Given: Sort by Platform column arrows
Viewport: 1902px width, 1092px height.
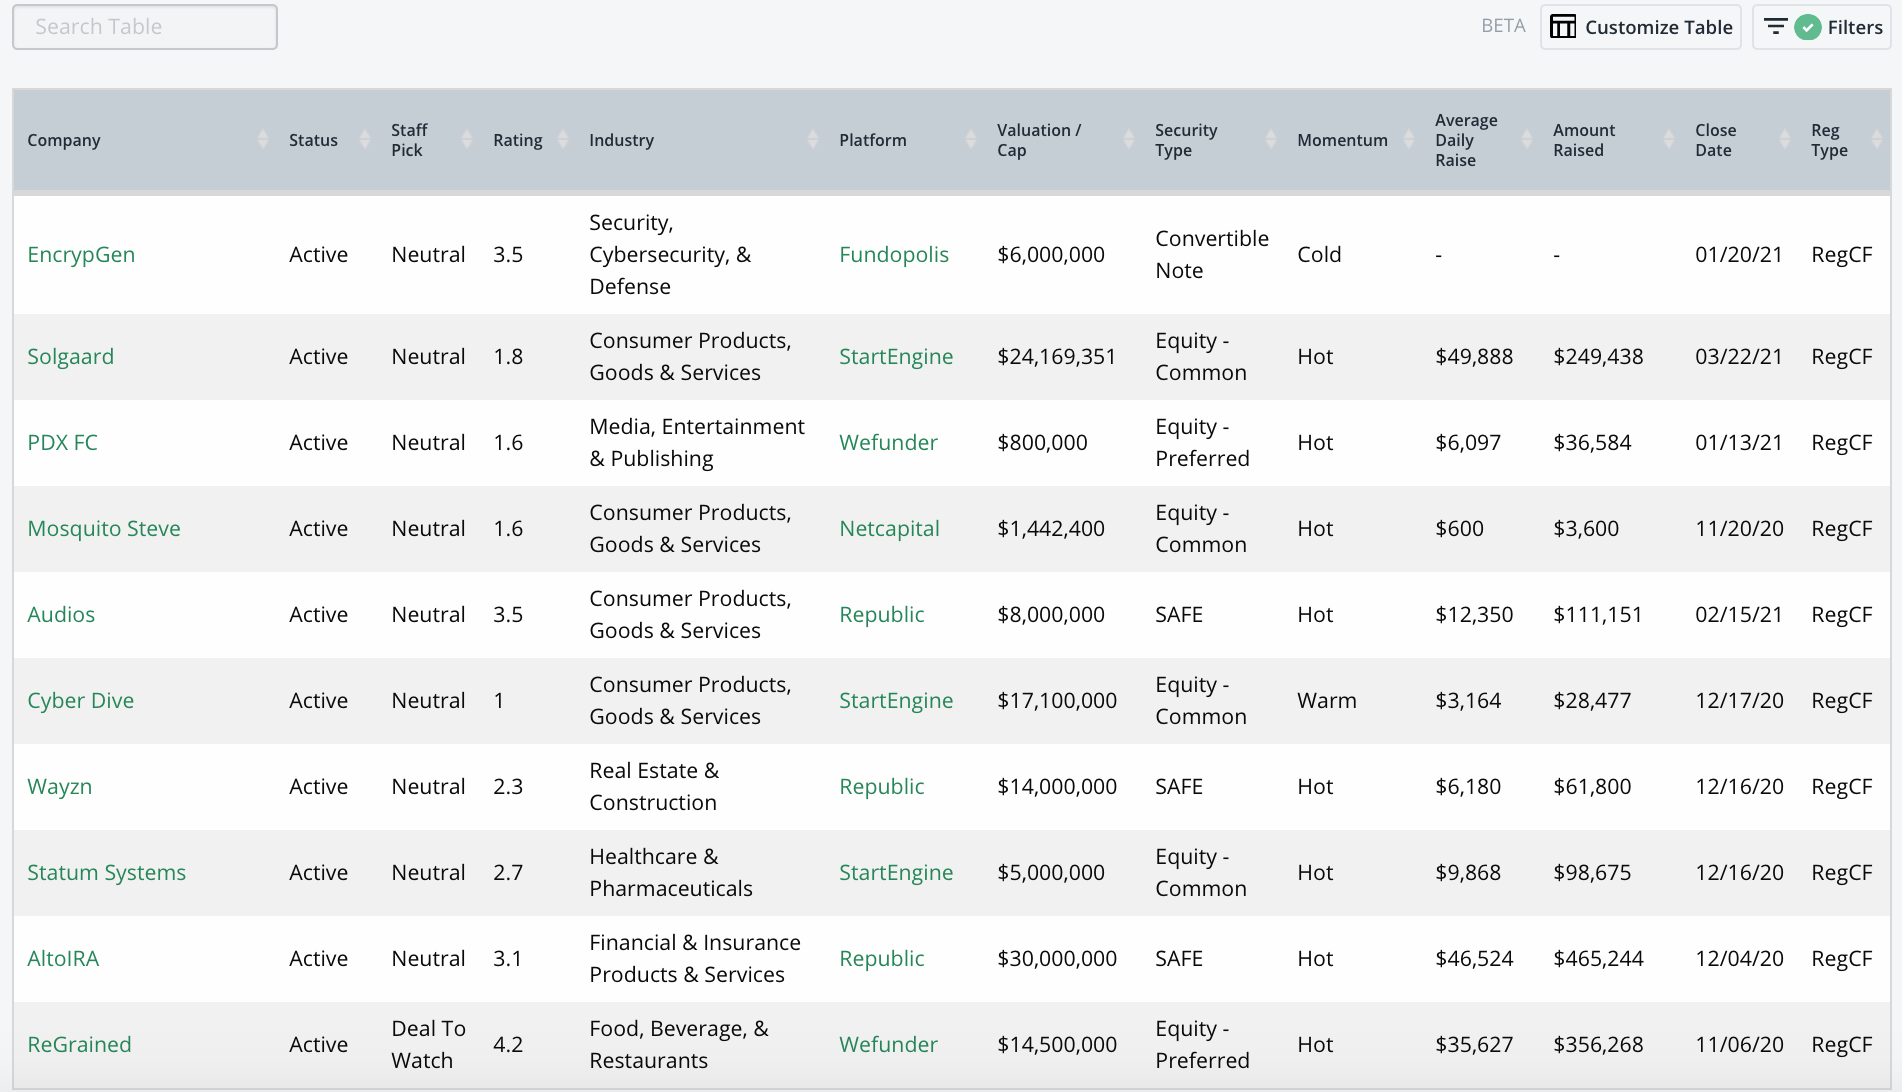Looking at the screenshot, I should (x=971, y=140).
